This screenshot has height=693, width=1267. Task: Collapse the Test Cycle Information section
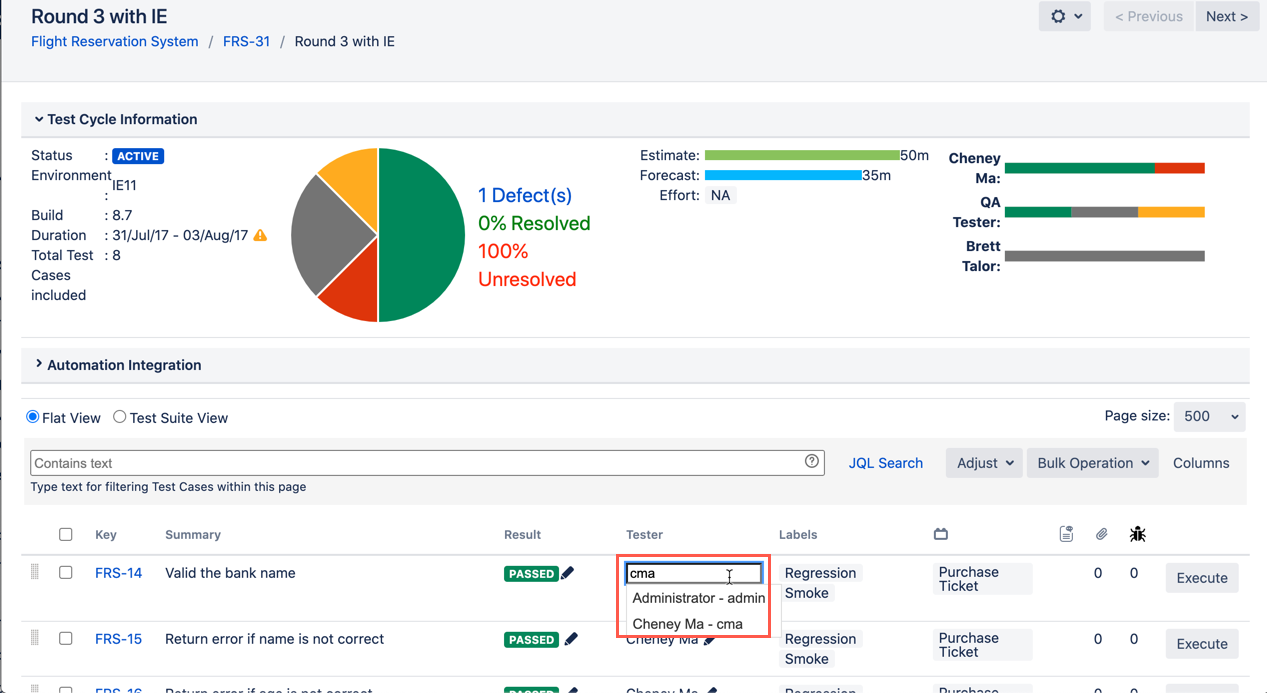(39, 119)
